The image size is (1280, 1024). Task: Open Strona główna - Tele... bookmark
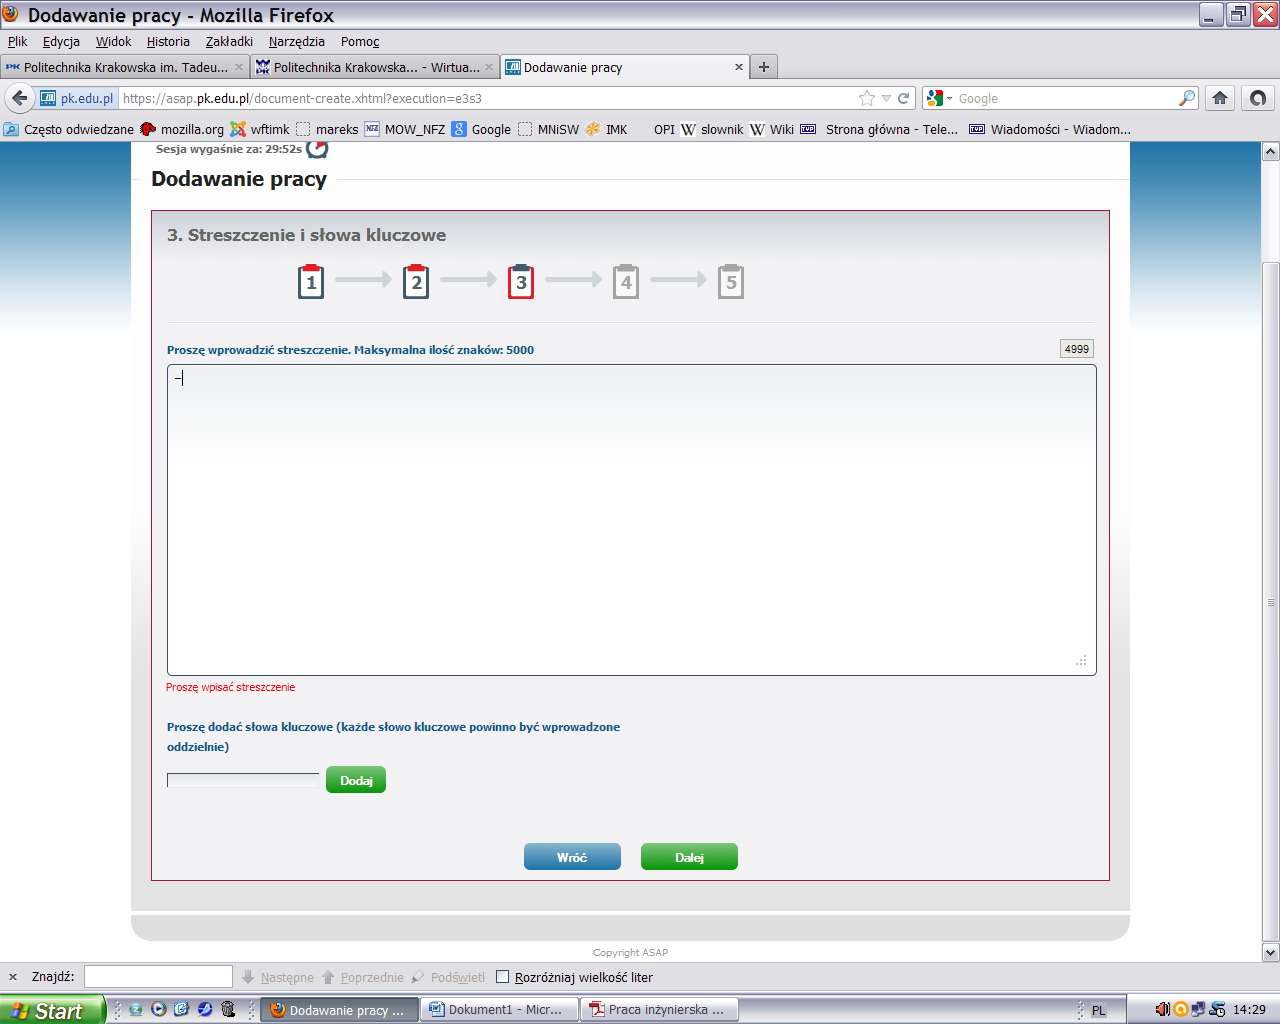pyautogui.click(x=880, y=129)
